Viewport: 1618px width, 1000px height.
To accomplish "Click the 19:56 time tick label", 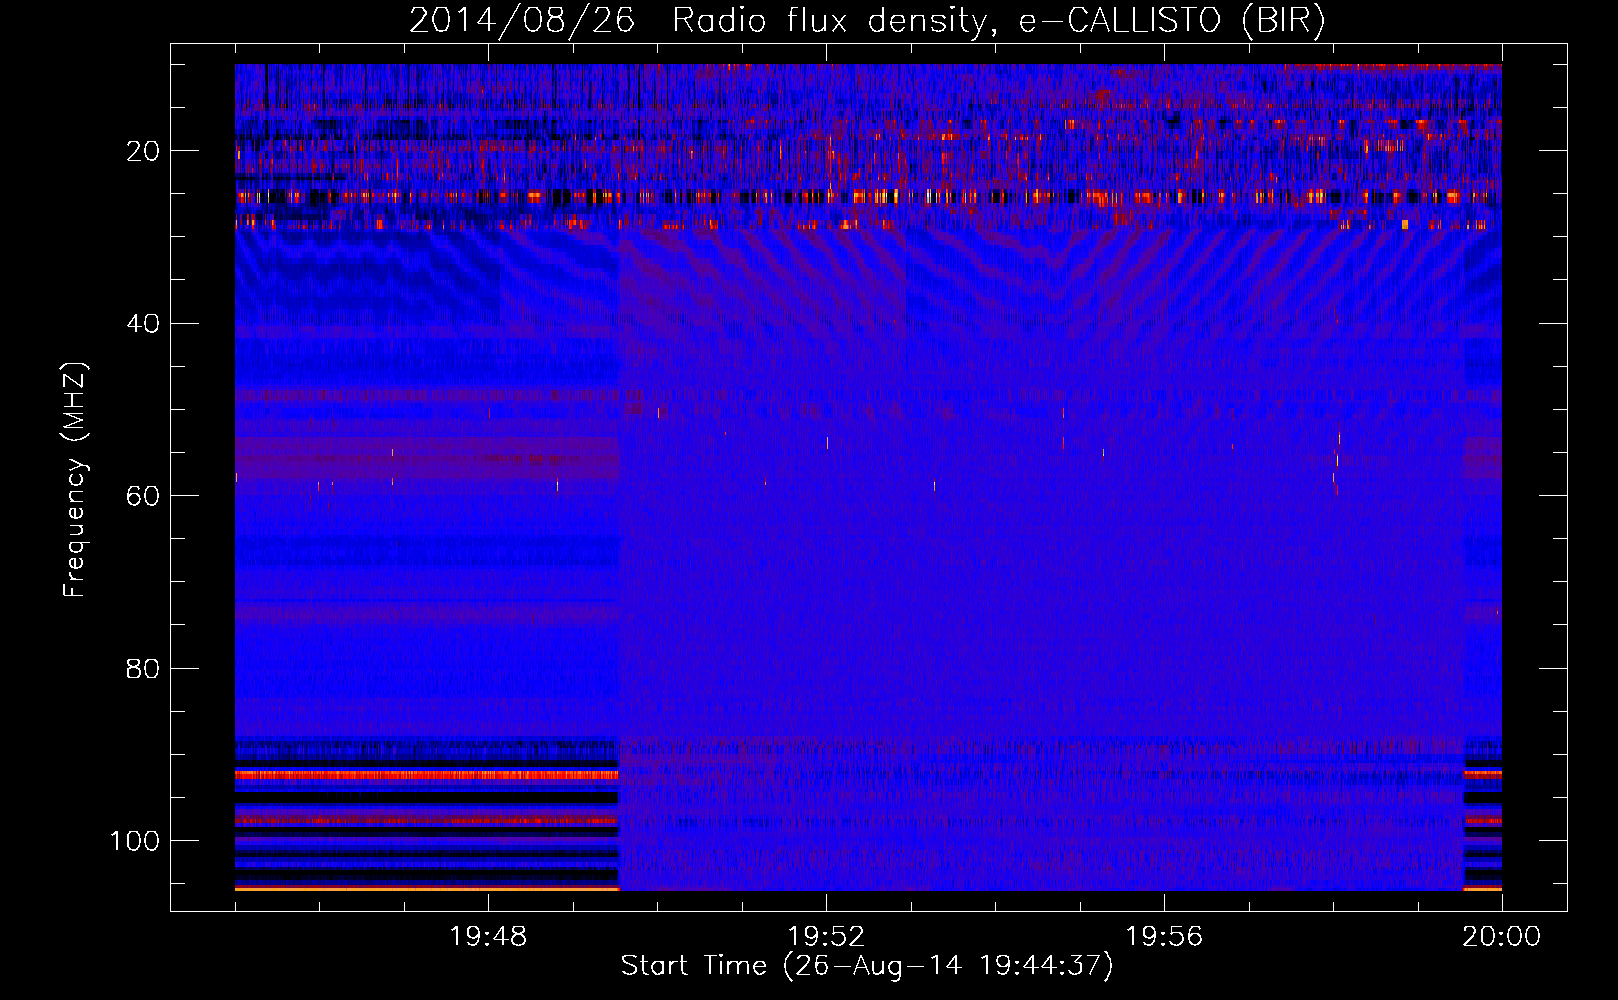I will tap(1164, 937).
